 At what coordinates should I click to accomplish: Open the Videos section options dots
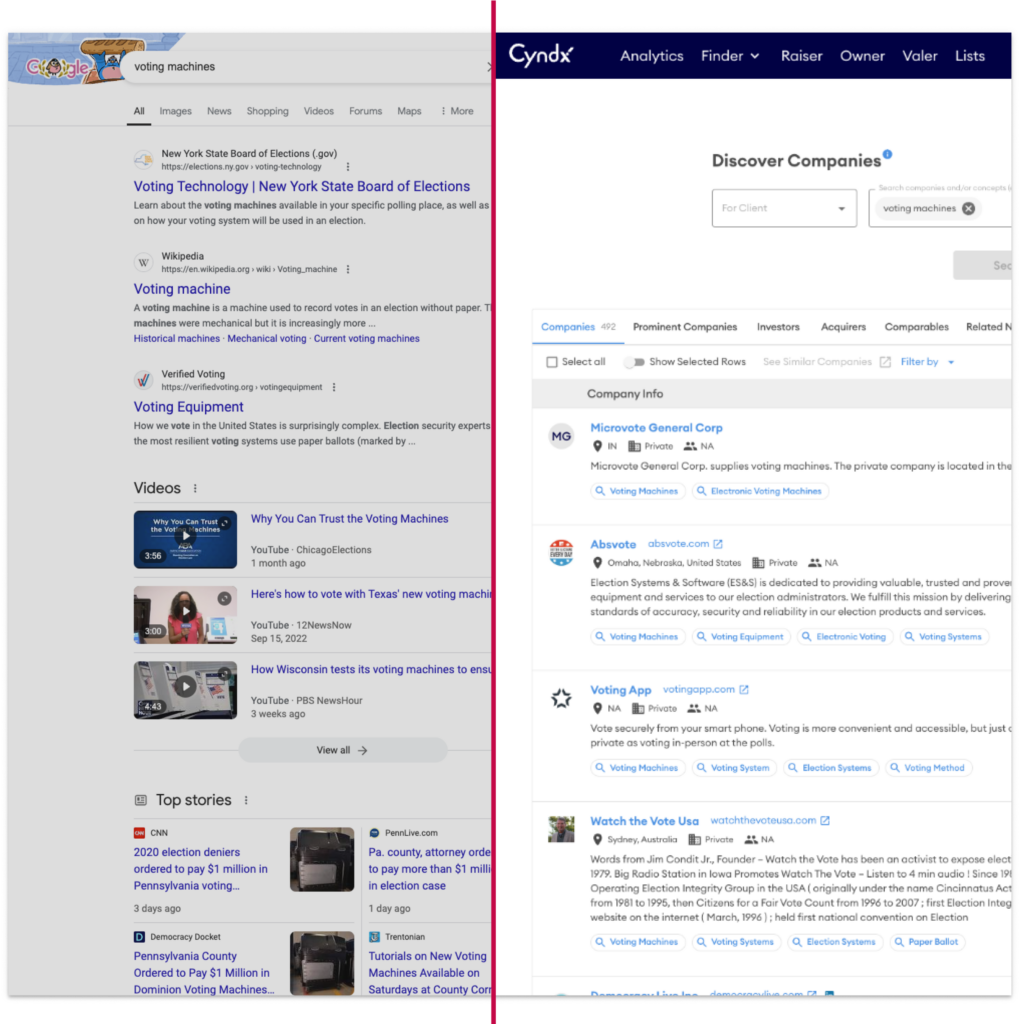click(195, 488)
